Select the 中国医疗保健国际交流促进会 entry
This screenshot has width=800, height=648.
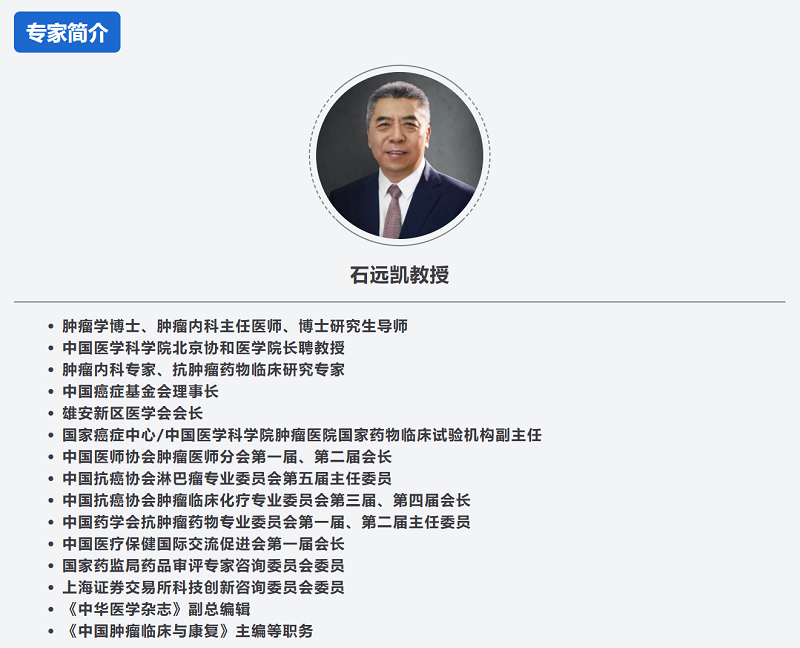coord(203,544)
